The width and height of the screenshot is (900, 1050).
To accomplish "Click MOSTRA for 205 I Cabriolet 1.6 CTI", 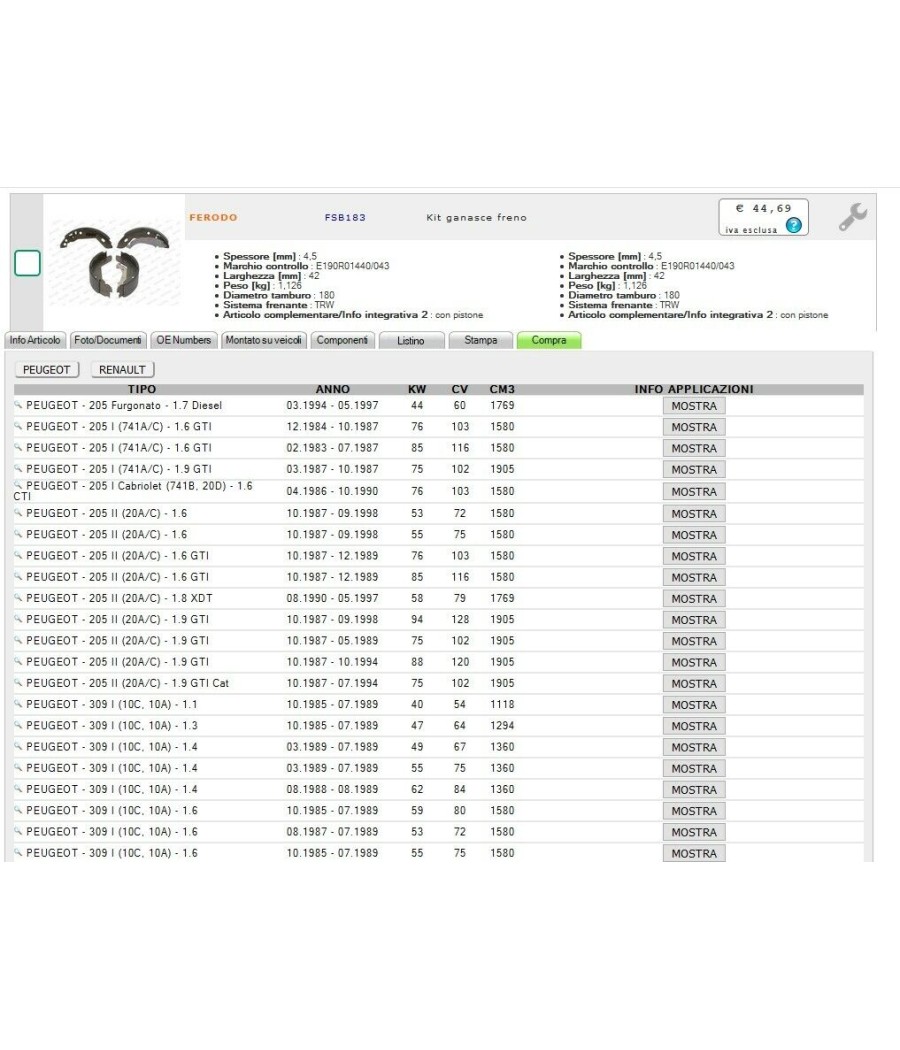I will pos(694,492).
